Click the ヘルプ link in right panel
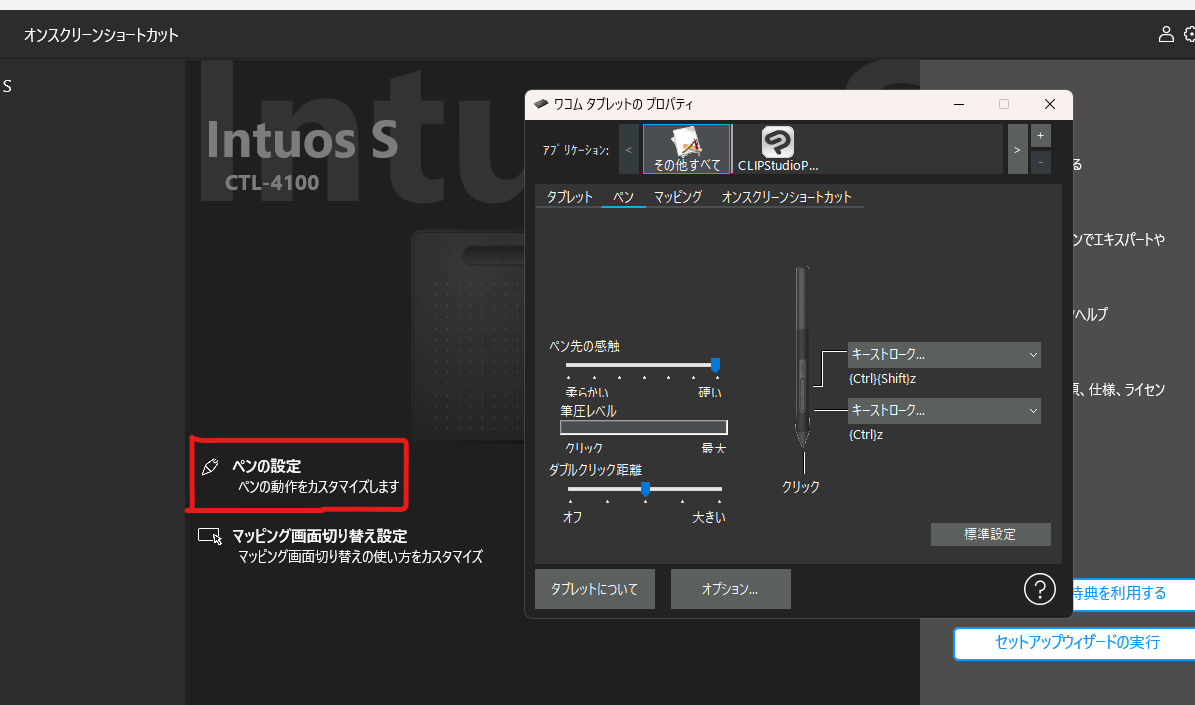1195x705 pixels. point(1091,314)
